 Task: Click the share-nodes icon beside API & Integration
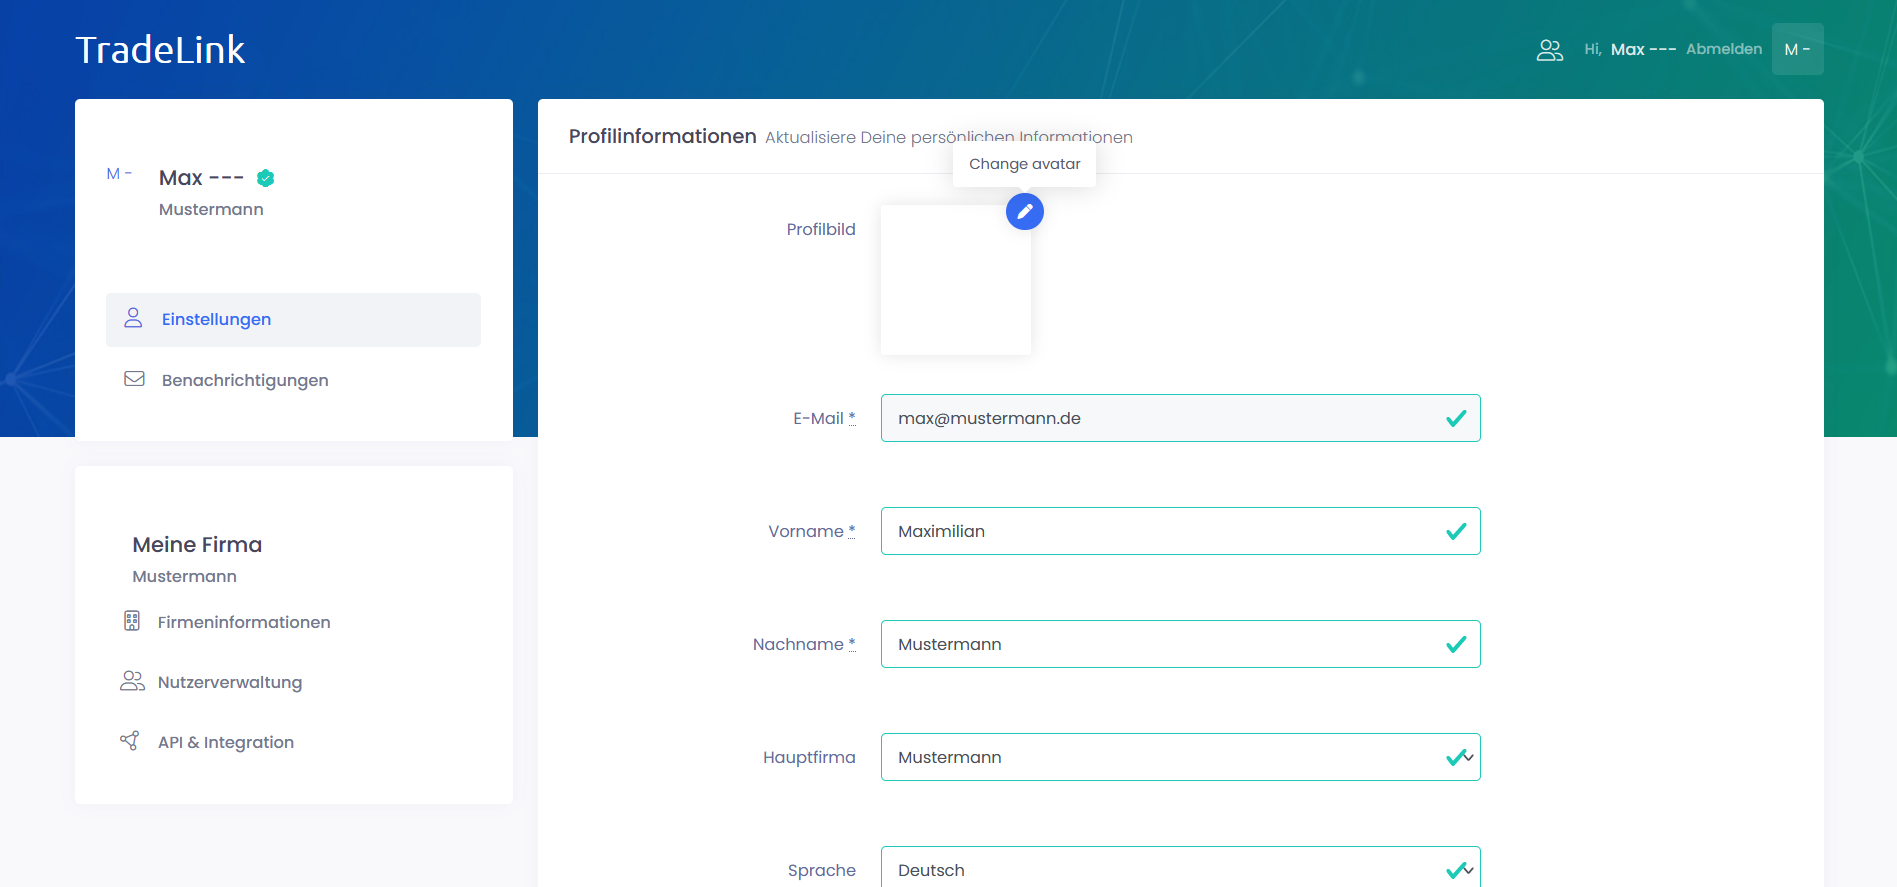[x=130, y=741]
